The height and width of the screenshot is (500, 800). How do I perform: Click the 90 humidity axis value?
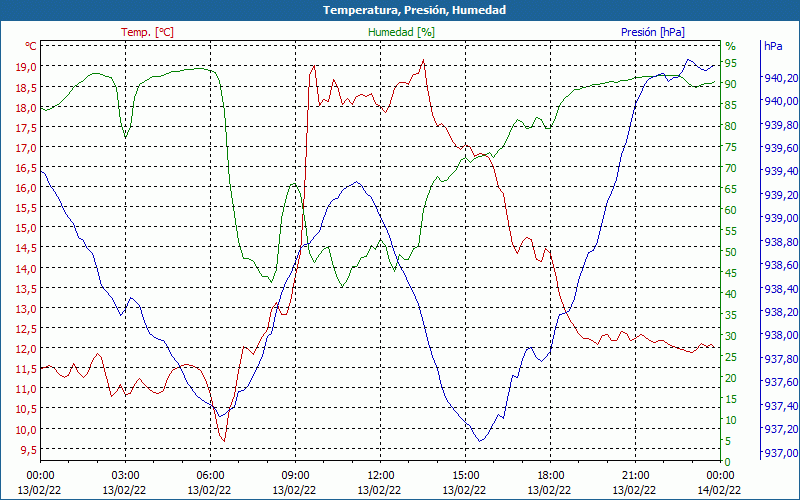[x=731, y=84]
